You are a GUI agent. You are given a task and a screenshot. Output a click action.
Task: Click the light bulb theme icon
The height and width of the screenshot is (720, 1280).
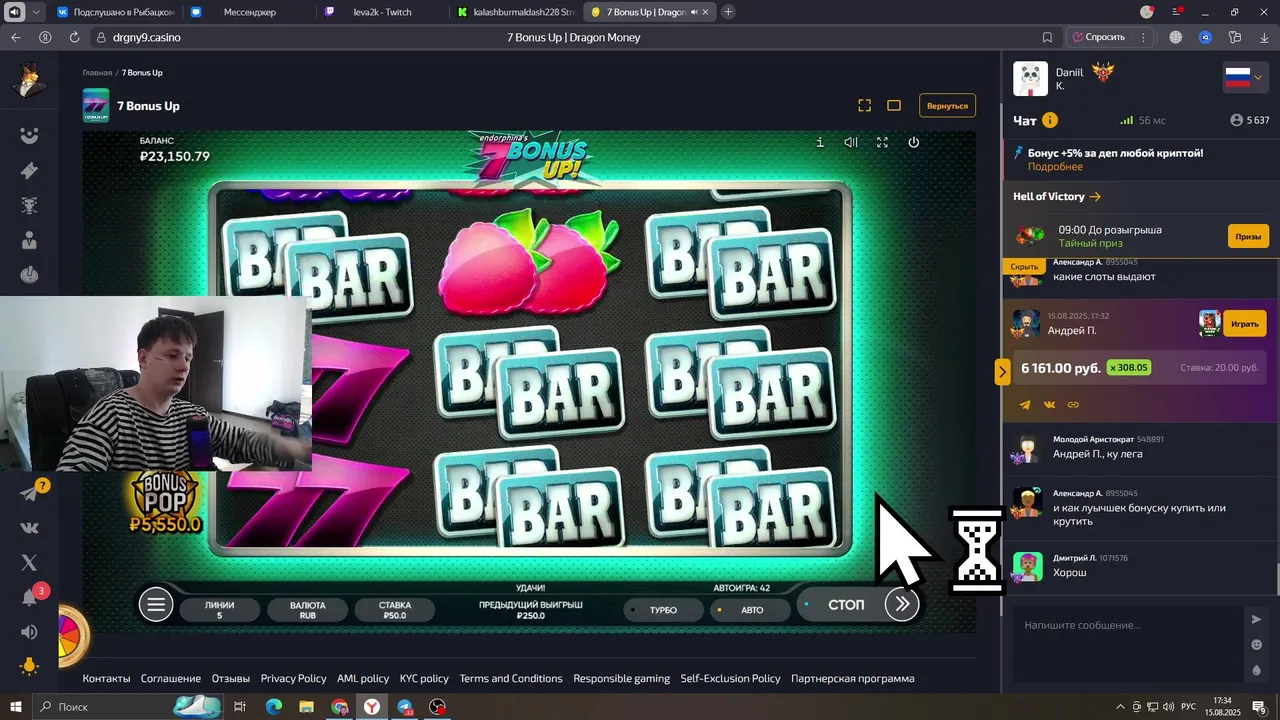coord(30,666)
